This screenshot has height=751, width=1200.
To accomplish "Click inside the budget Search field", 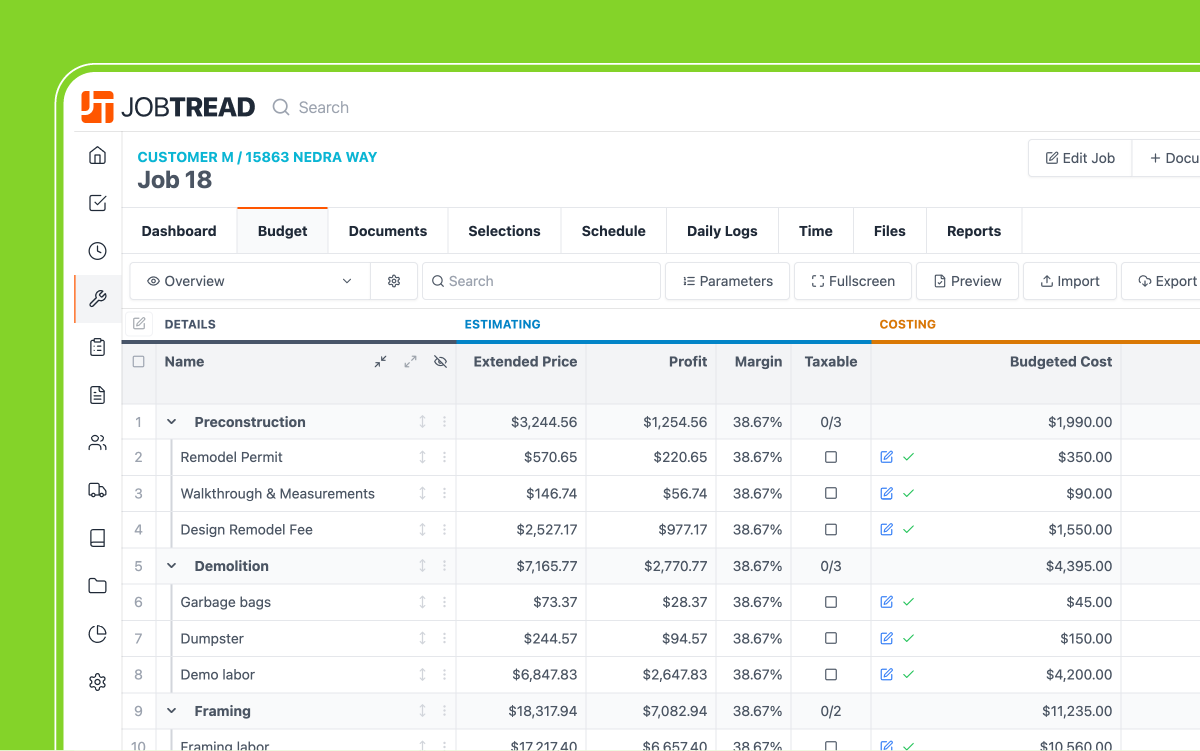I will (x=541, y=281).
